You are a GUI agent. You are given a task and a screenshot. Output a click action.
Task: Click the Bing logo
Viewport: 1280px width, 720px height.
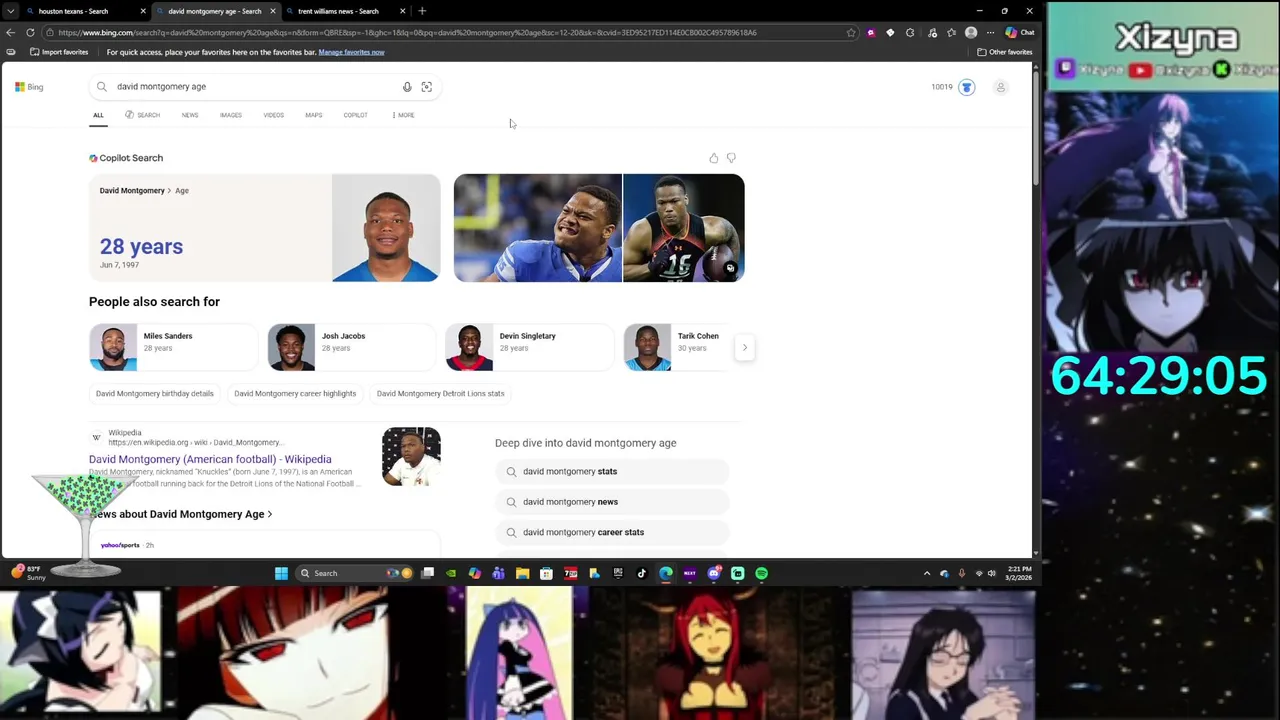click(29, 87)
